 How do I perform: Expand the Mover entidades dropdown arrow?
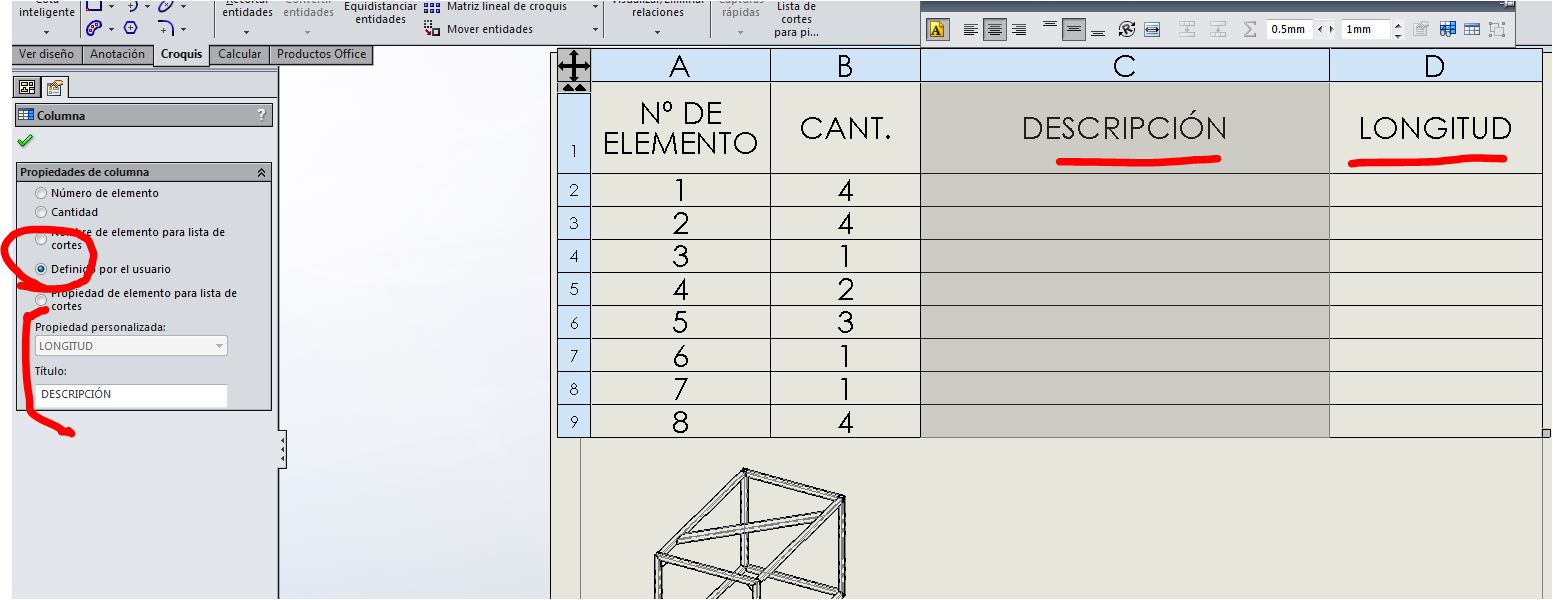click(x=596, y=29)
